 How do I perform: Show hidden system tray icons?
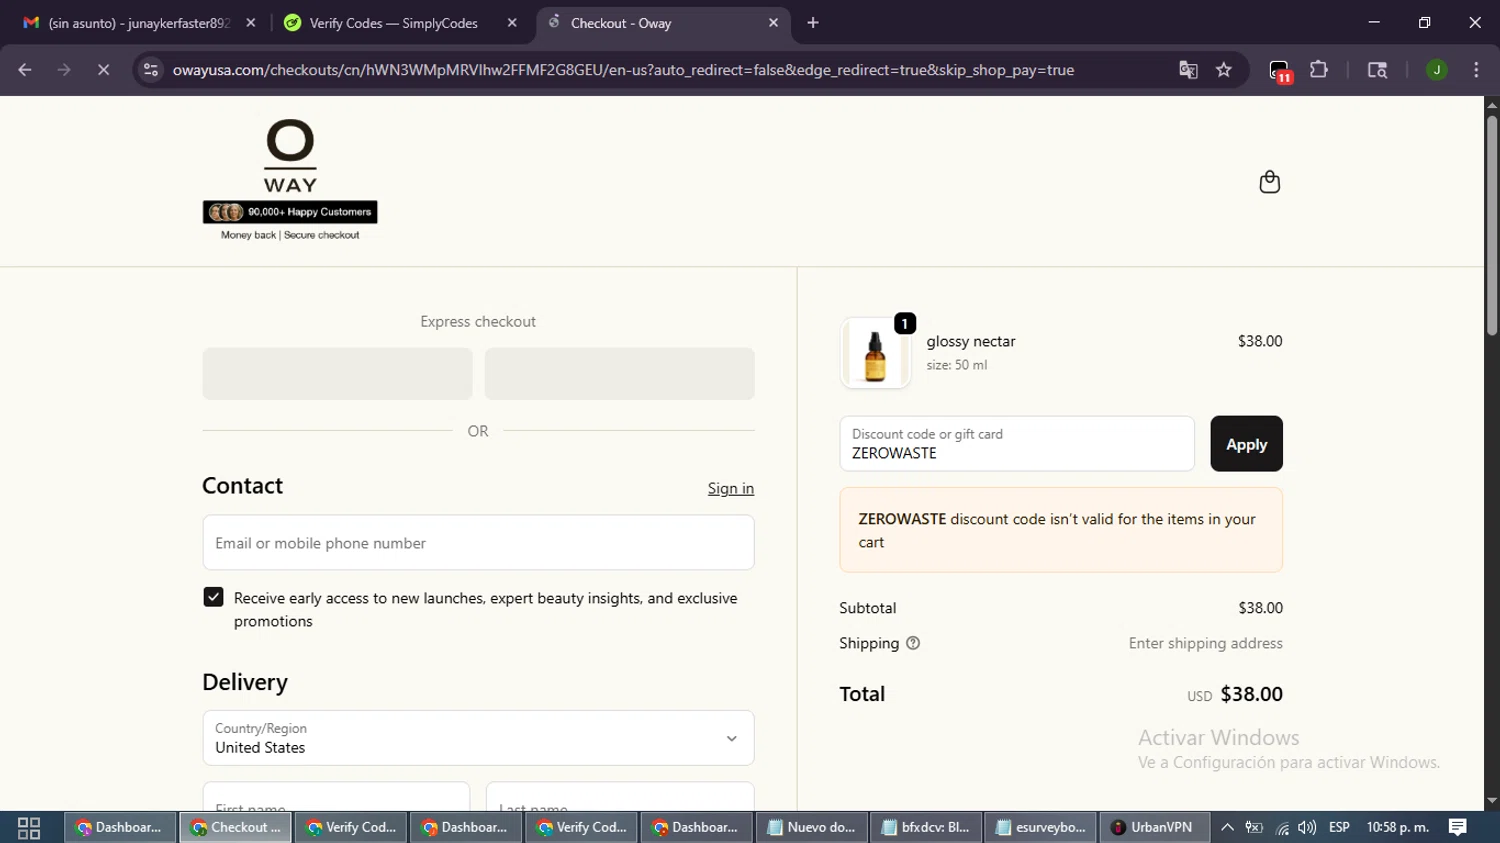1227,828
